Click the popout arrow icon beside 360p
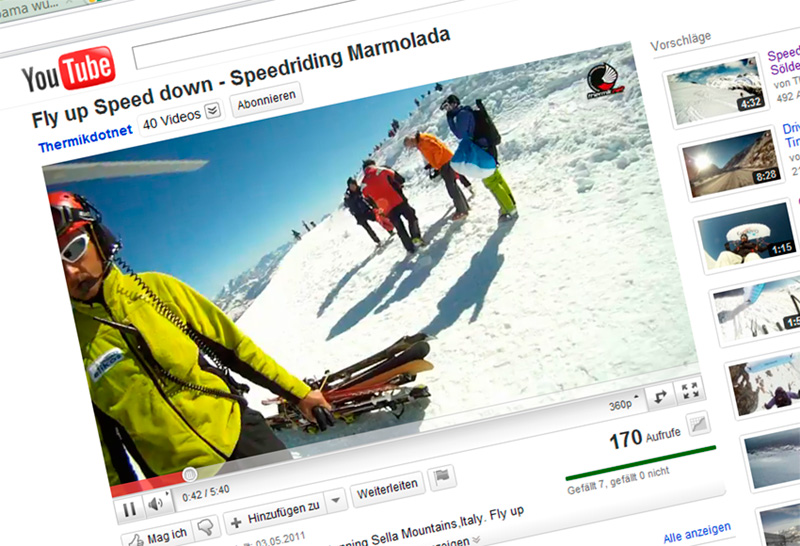 tap(660, 397)
